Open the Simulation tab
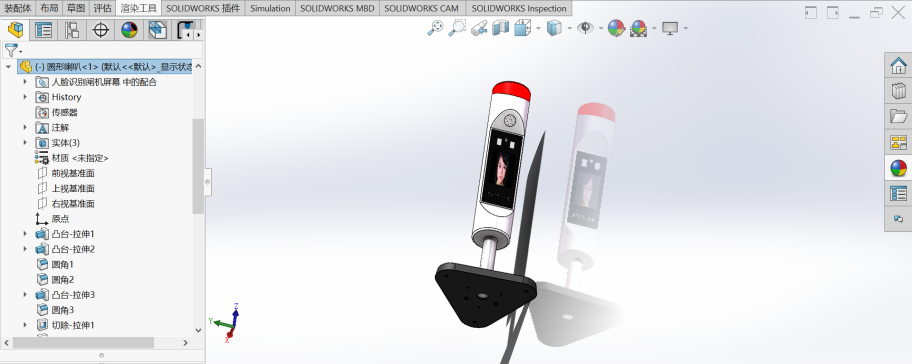This screenshot has height=364, width=912. point(270,8)
